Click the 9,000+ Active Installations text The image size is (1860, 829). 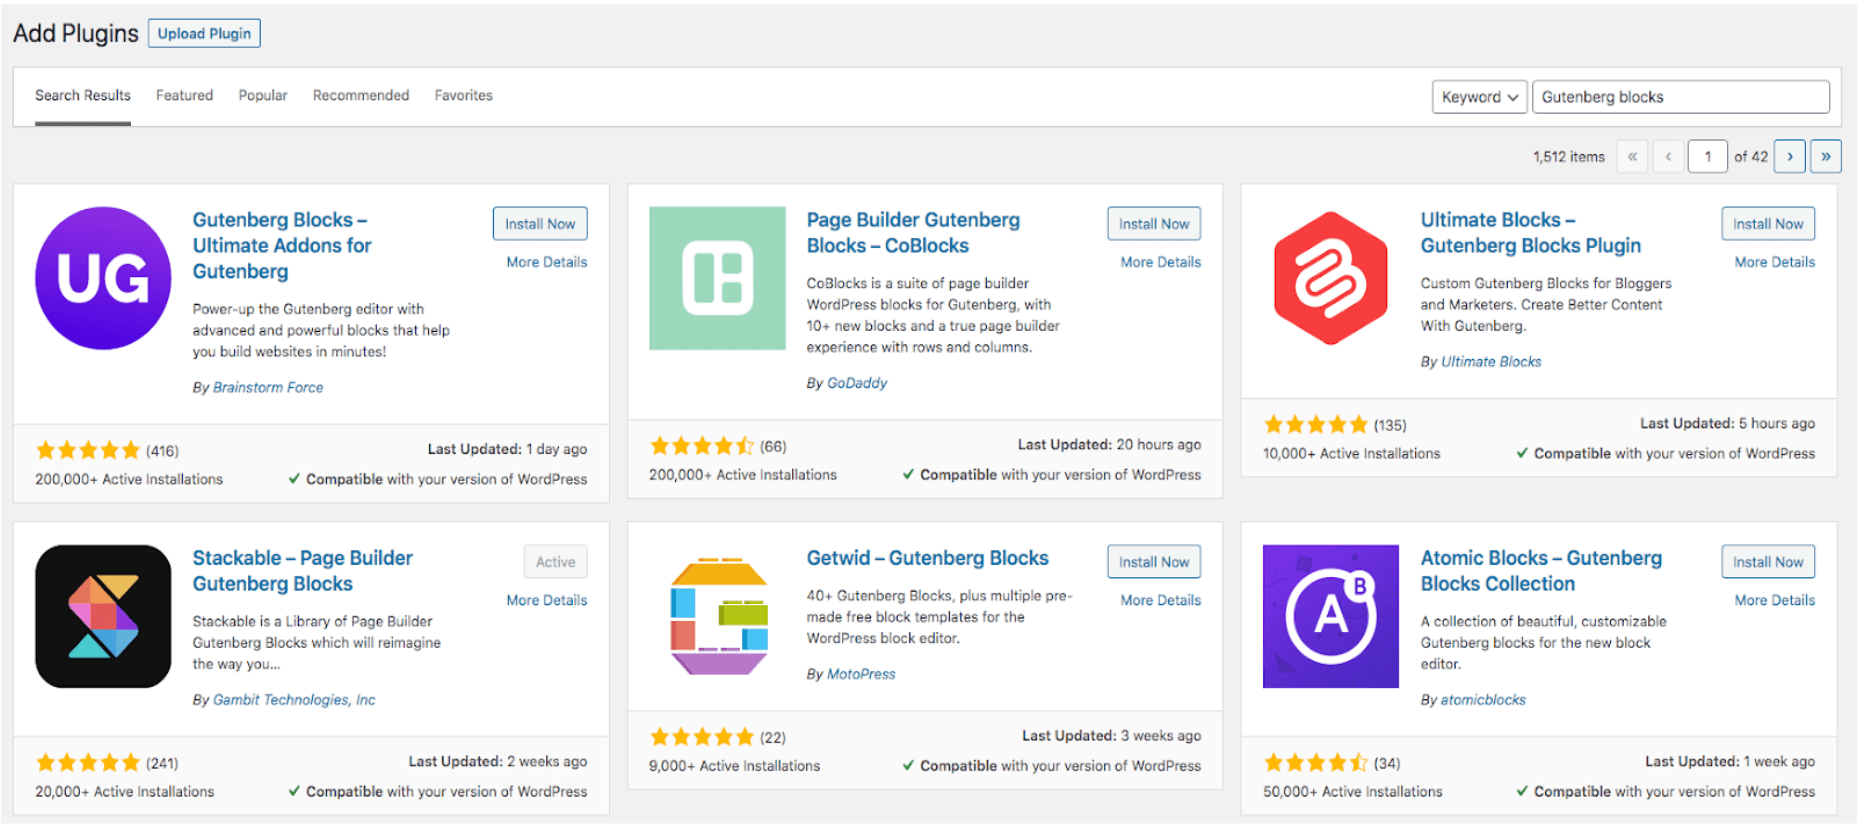[x=734, y=766]
